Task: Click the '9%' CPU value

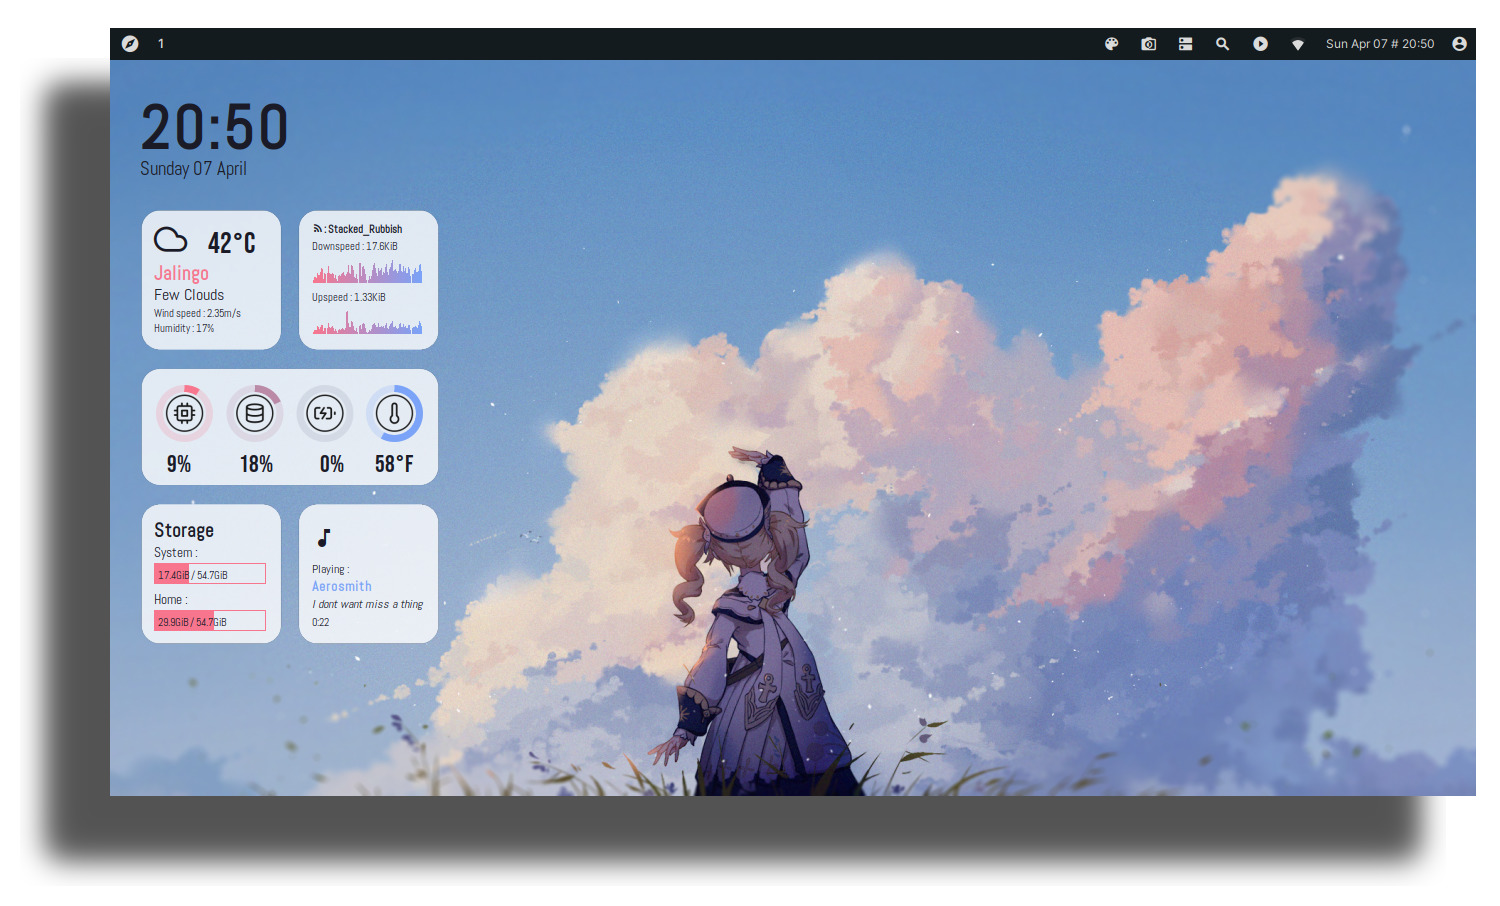Action: 179,464
